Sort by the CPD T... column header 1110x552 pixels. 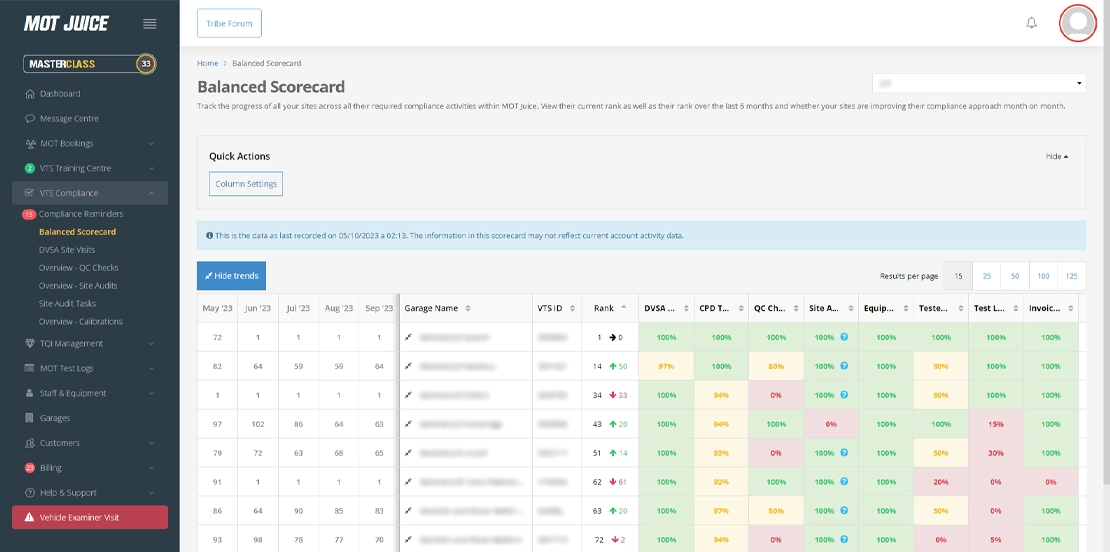(721, 309)
